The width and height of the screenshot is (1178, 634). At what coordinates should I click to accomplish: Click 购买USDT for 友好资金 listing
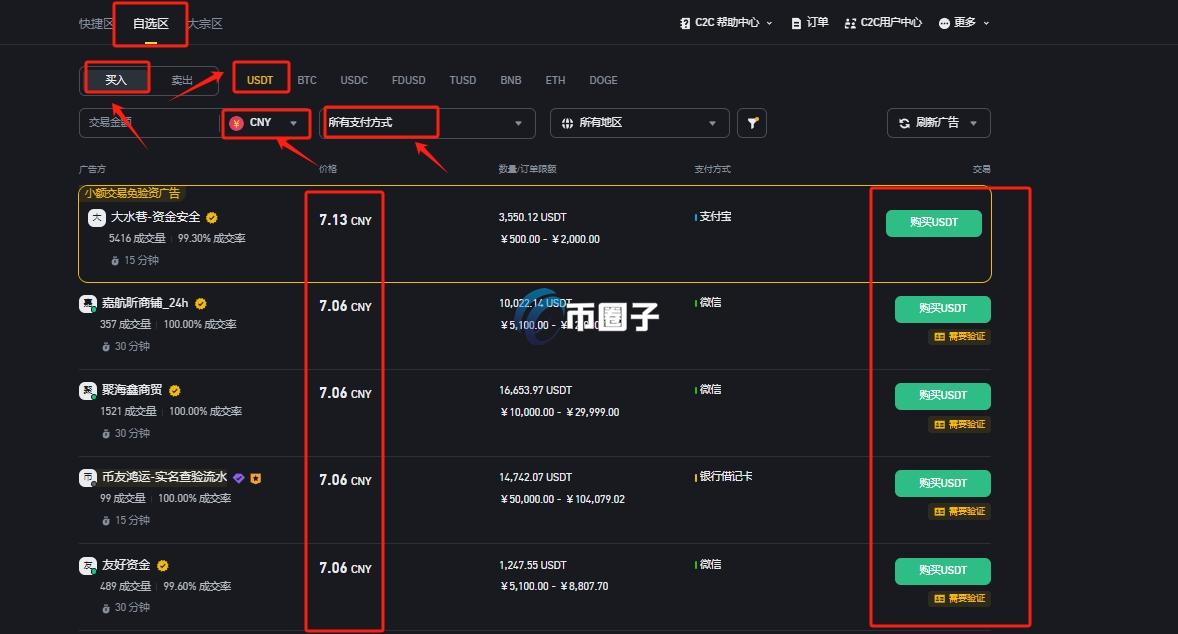[x=942, y=570]
